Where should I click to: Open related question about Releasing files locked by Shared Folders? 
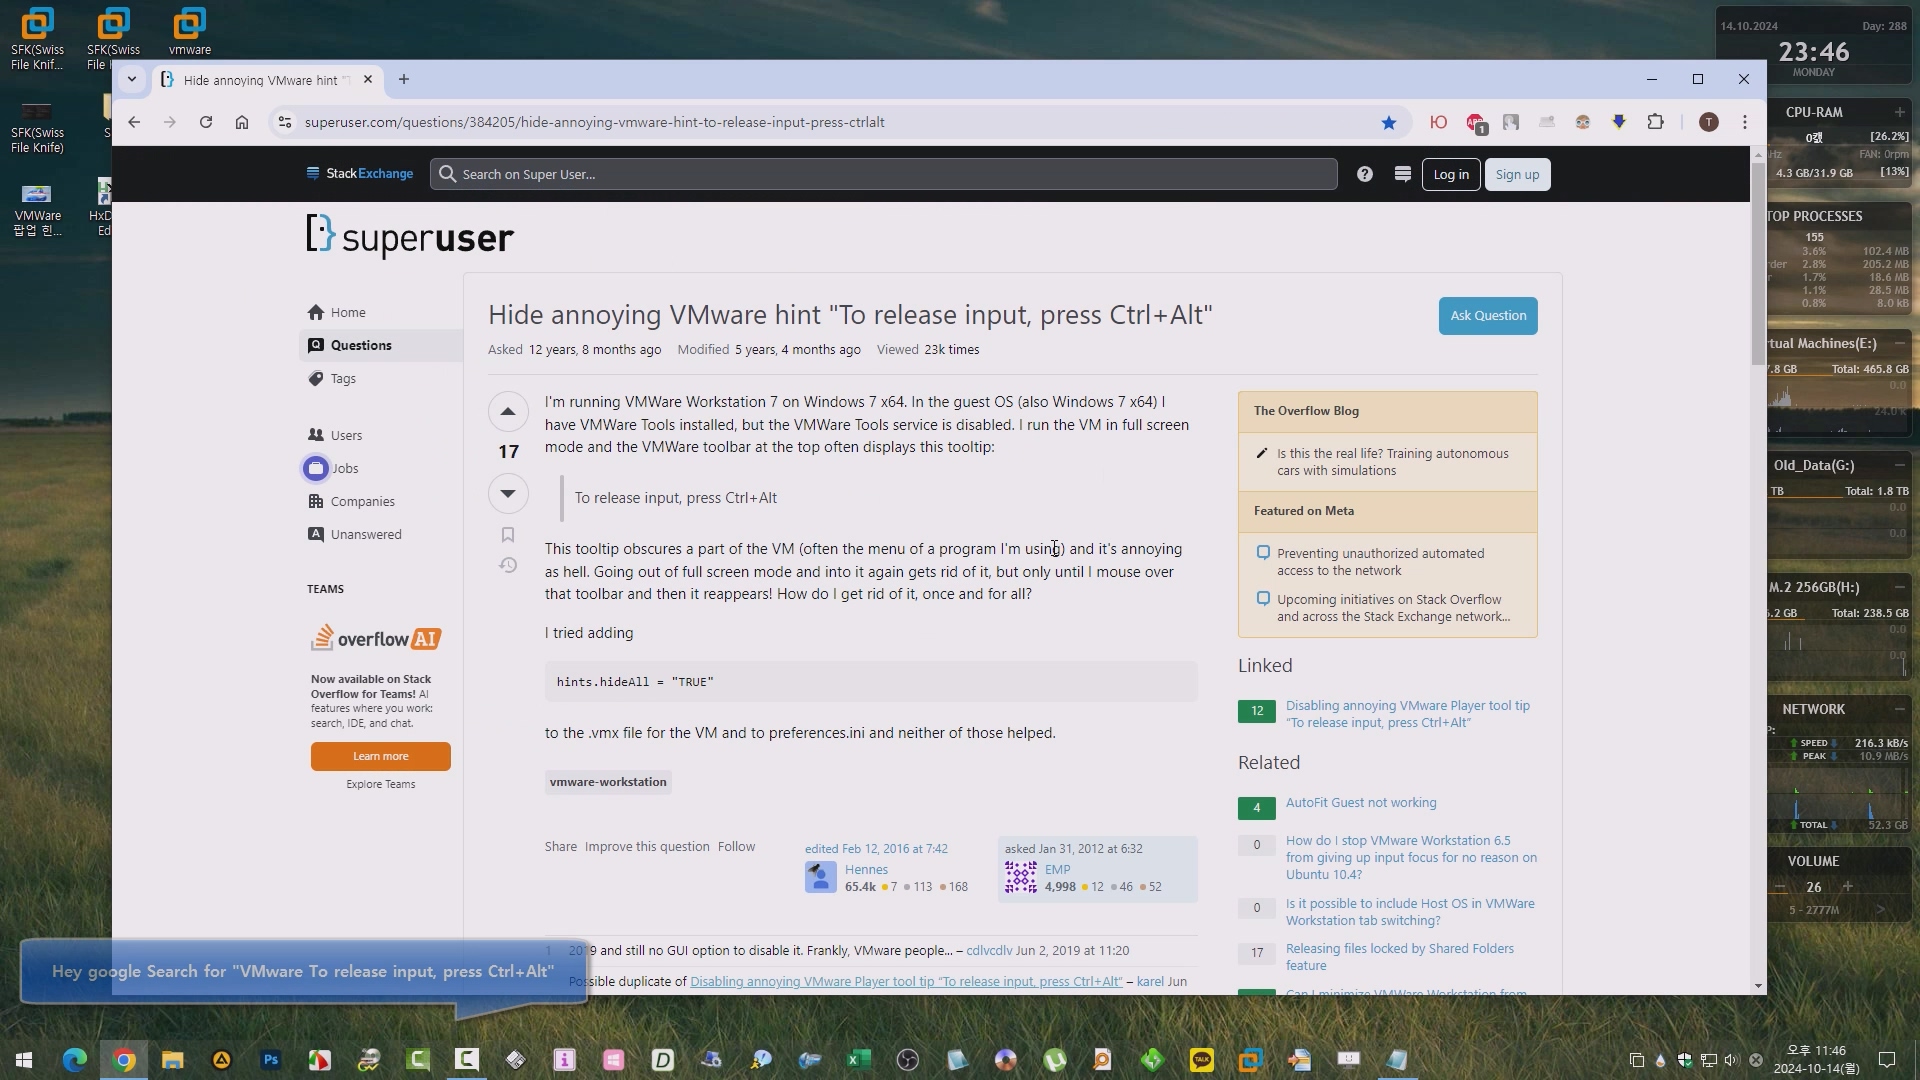[1399, 957]
